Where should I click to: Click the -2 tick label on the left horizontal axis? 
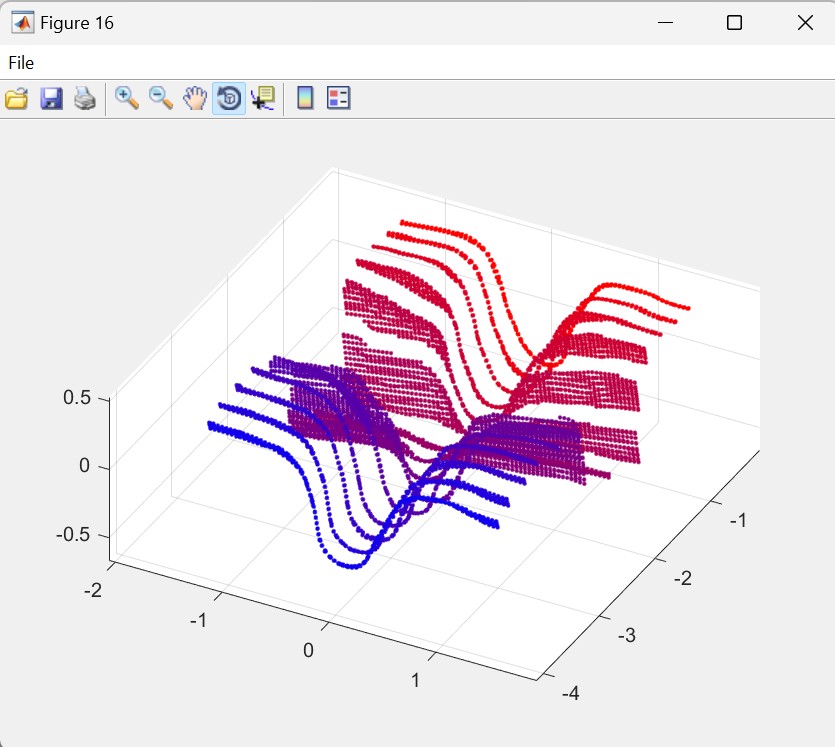tap(92, 590)
